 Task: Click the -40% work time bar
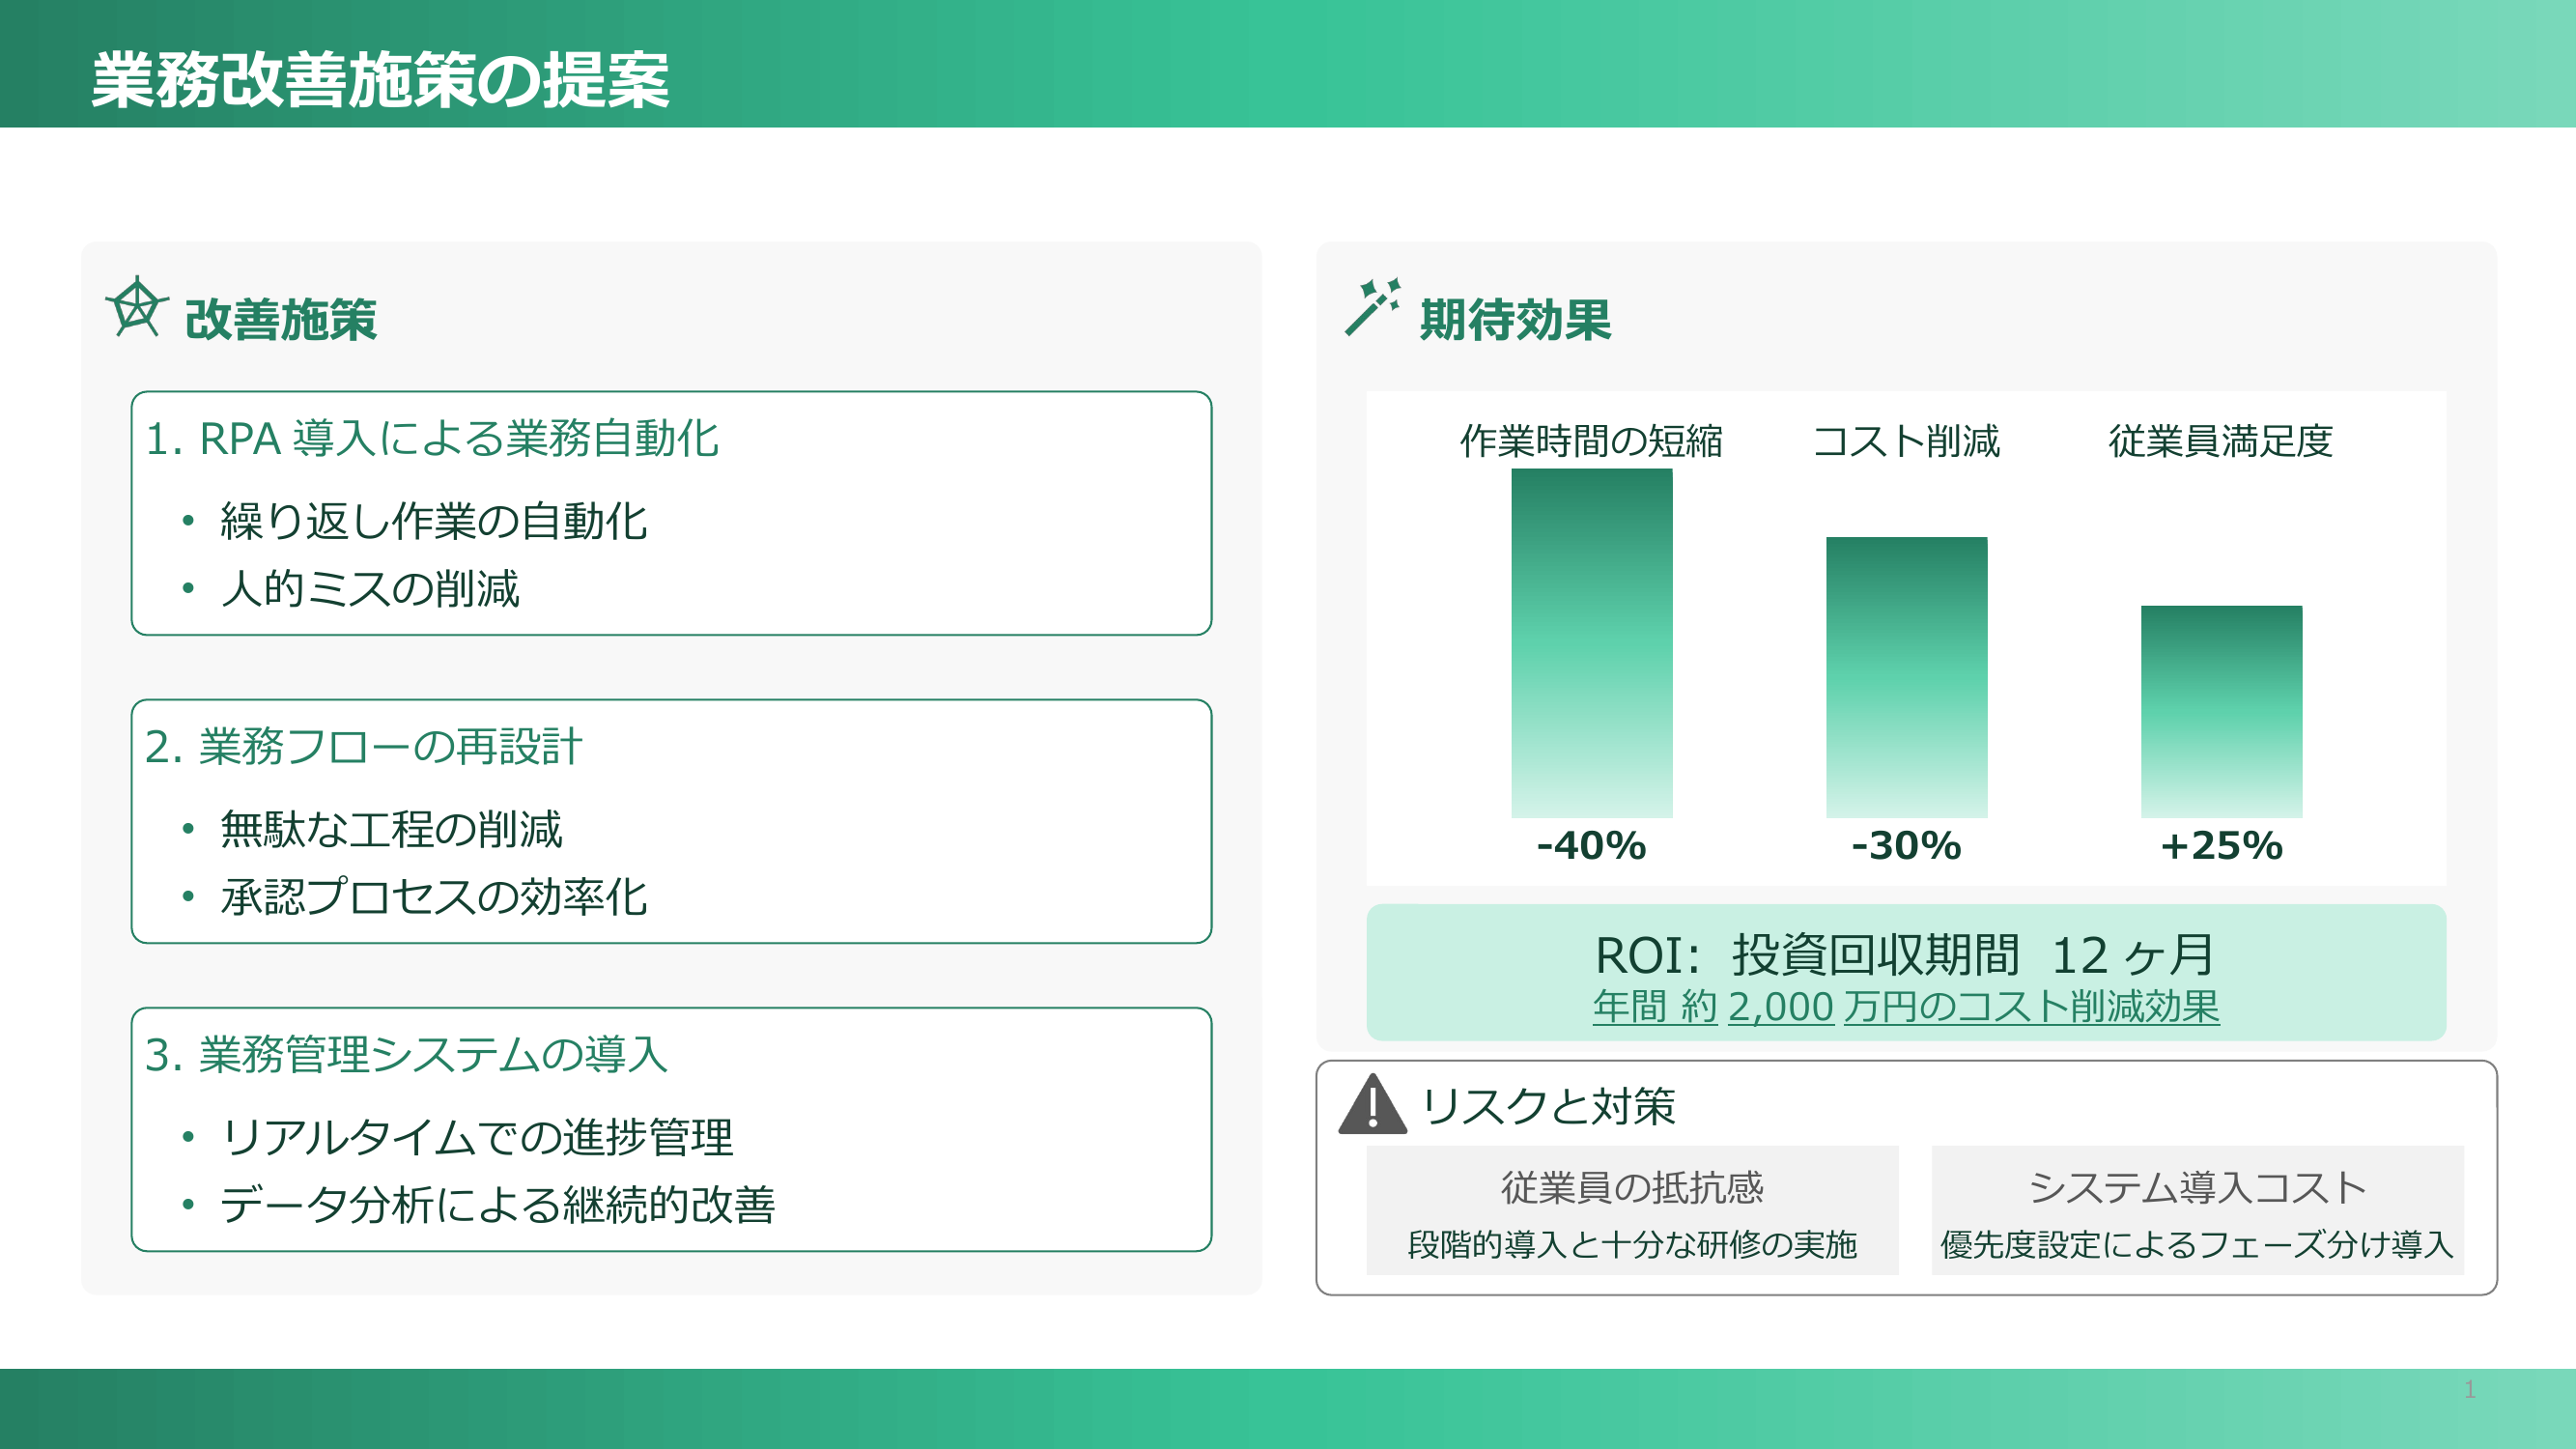tap(1591, 643)
